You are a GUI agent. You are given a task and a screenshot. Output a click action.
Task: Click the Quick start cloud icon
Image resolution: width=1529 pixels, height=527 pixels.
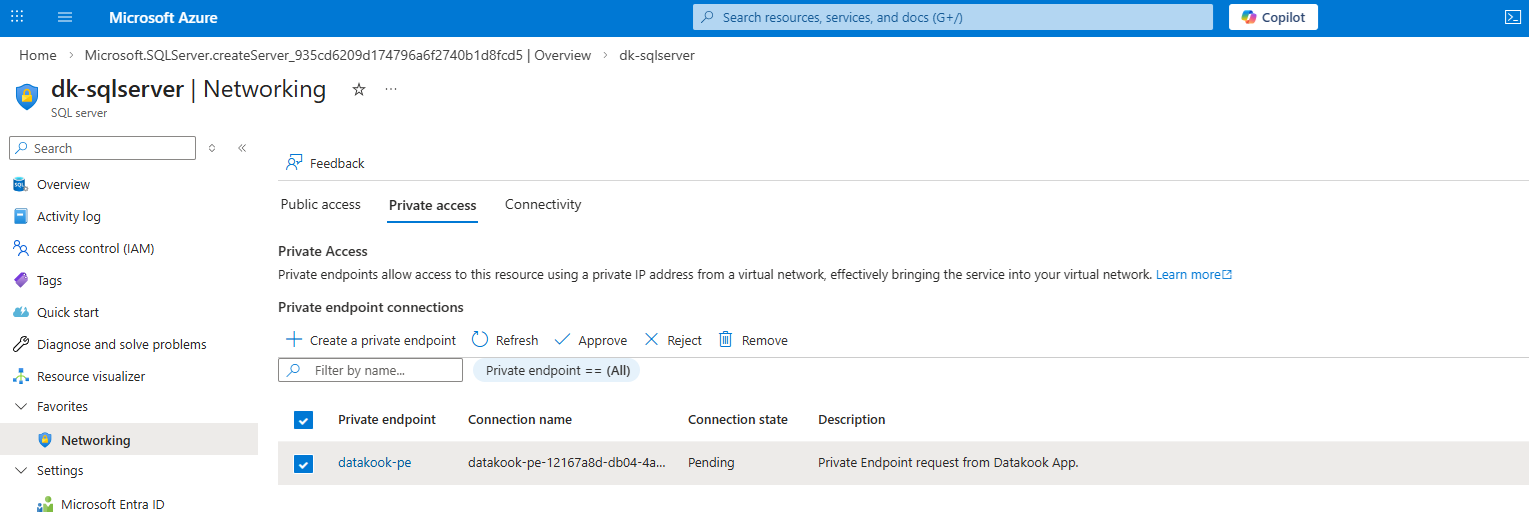(x=20, y=312)
